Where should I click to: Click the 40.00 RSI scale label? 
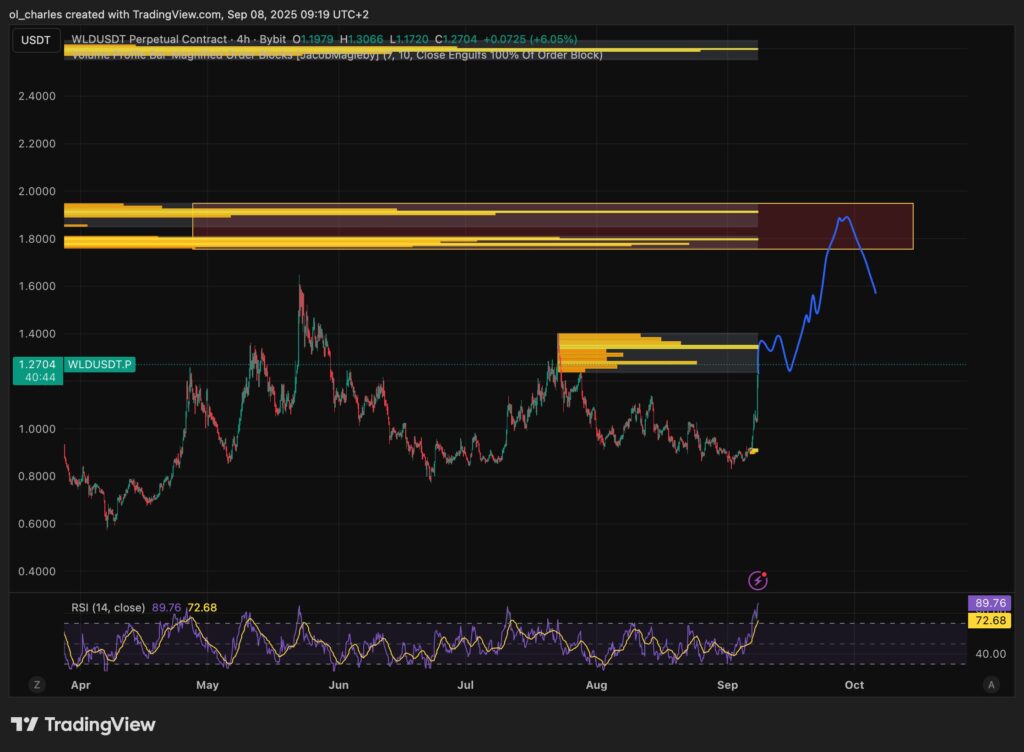pos(989,653)
